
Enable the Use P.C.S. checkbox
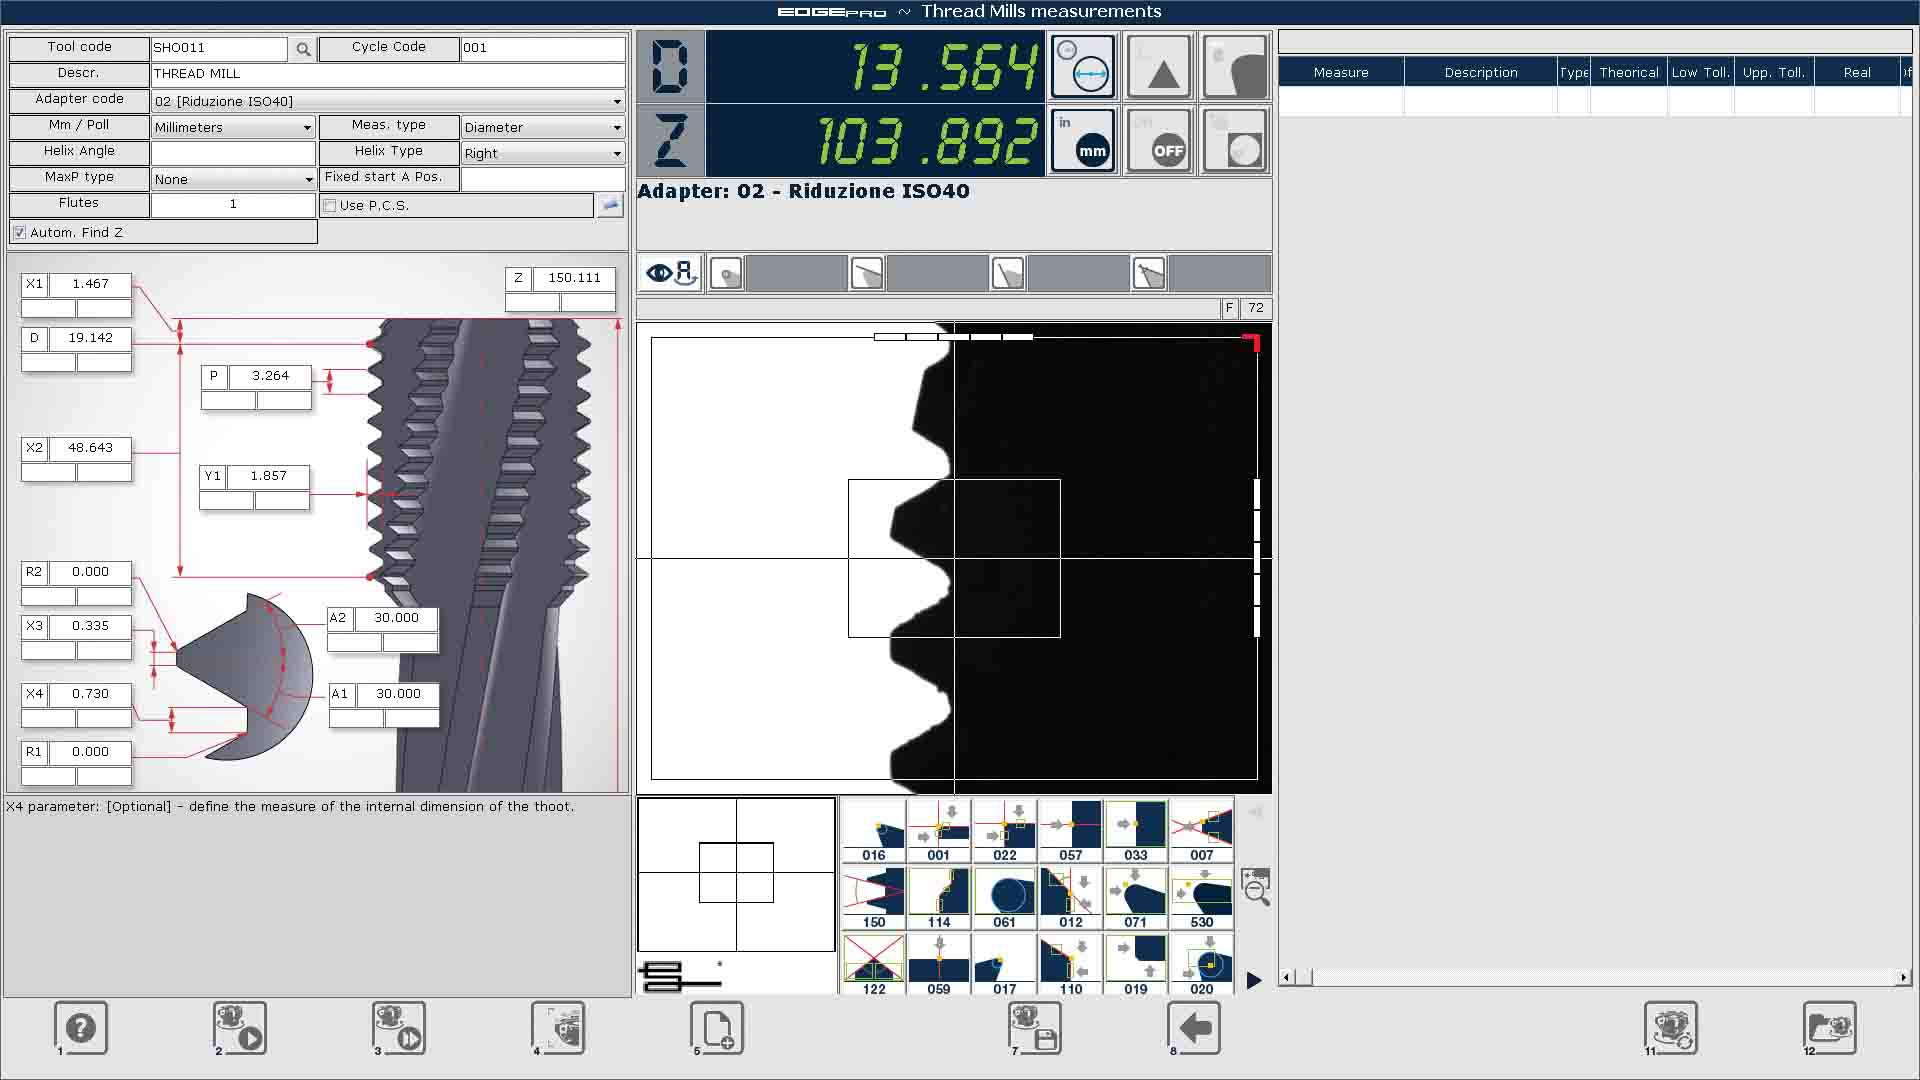(x=330, y=206)
